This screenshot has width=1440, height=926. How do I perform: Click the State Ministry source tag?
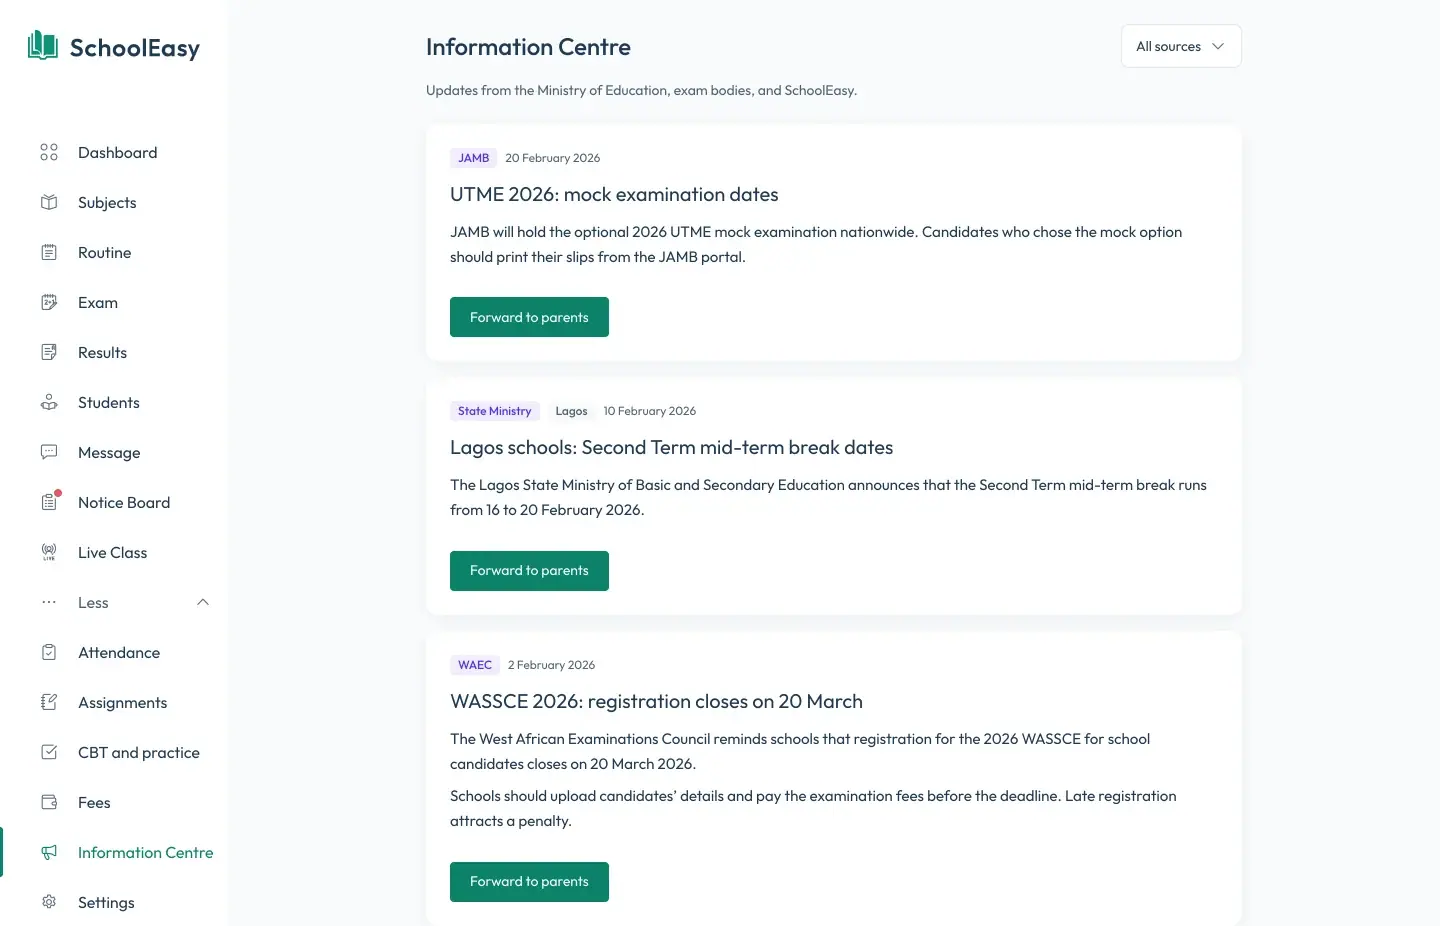pyautogui.click(x=495, y=411)
